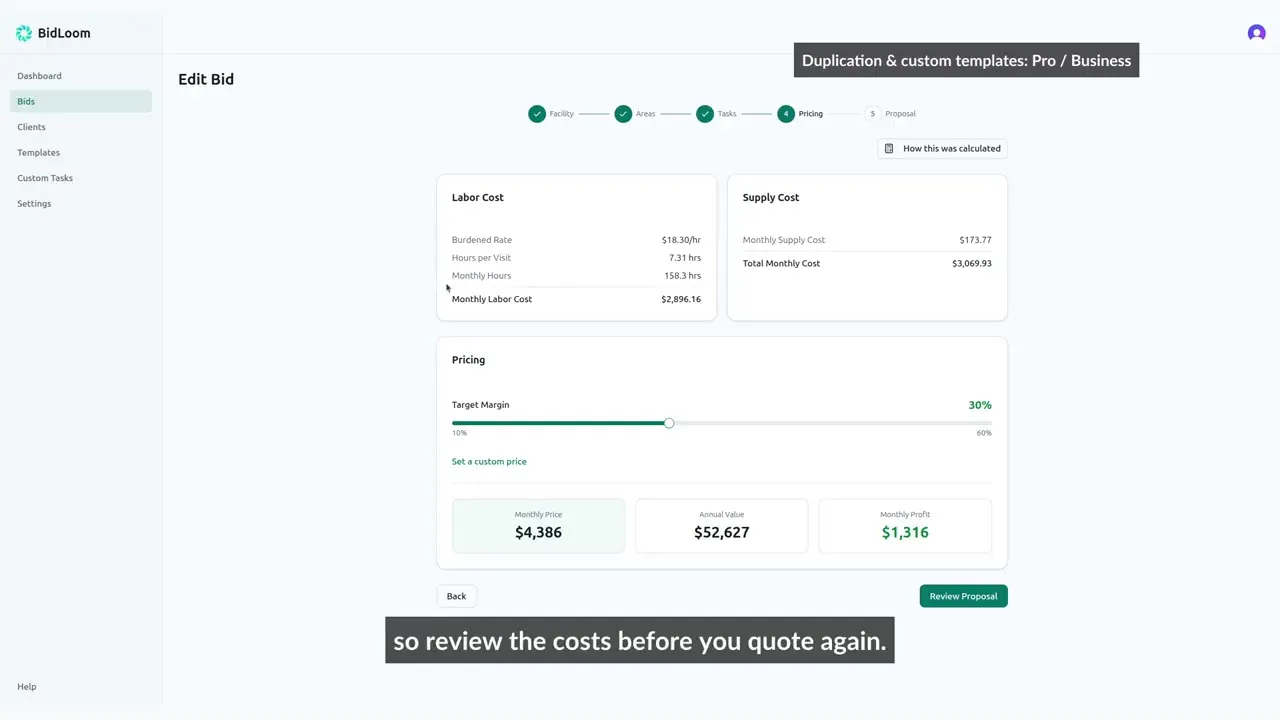Image resolution: width=1280 pixels, height=720 pixels.
Task: Click the Total Monthly Cost amount $3,069.93
Action: coord(972,264)
